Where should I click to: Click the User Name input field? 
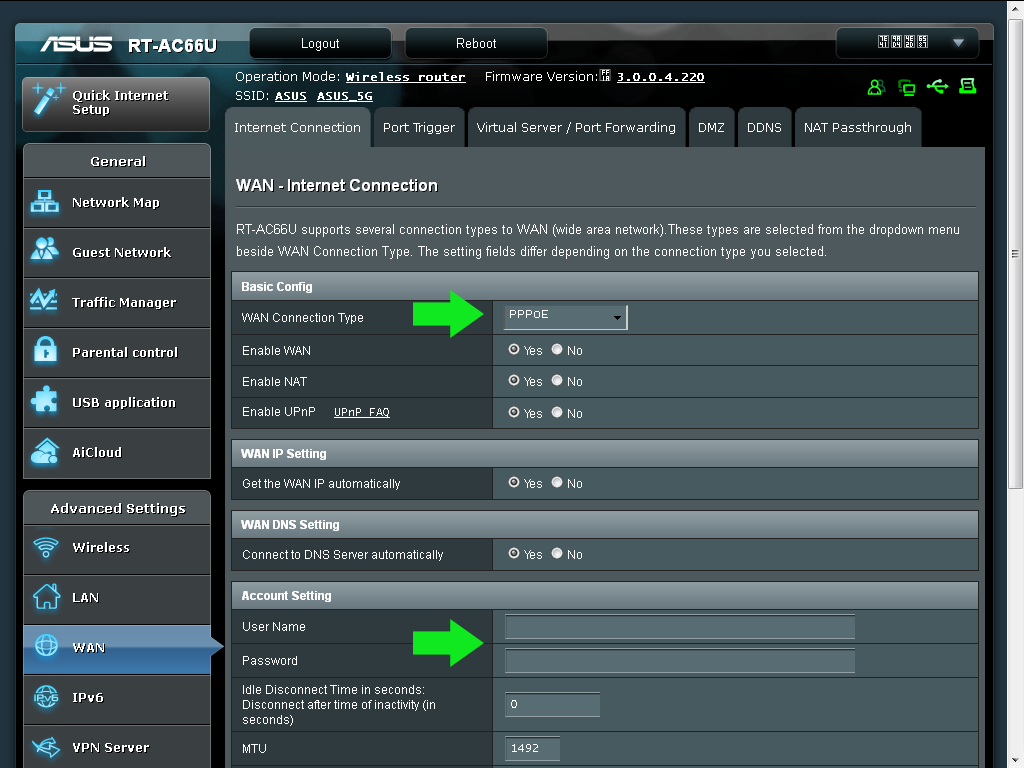click(680, 626)
